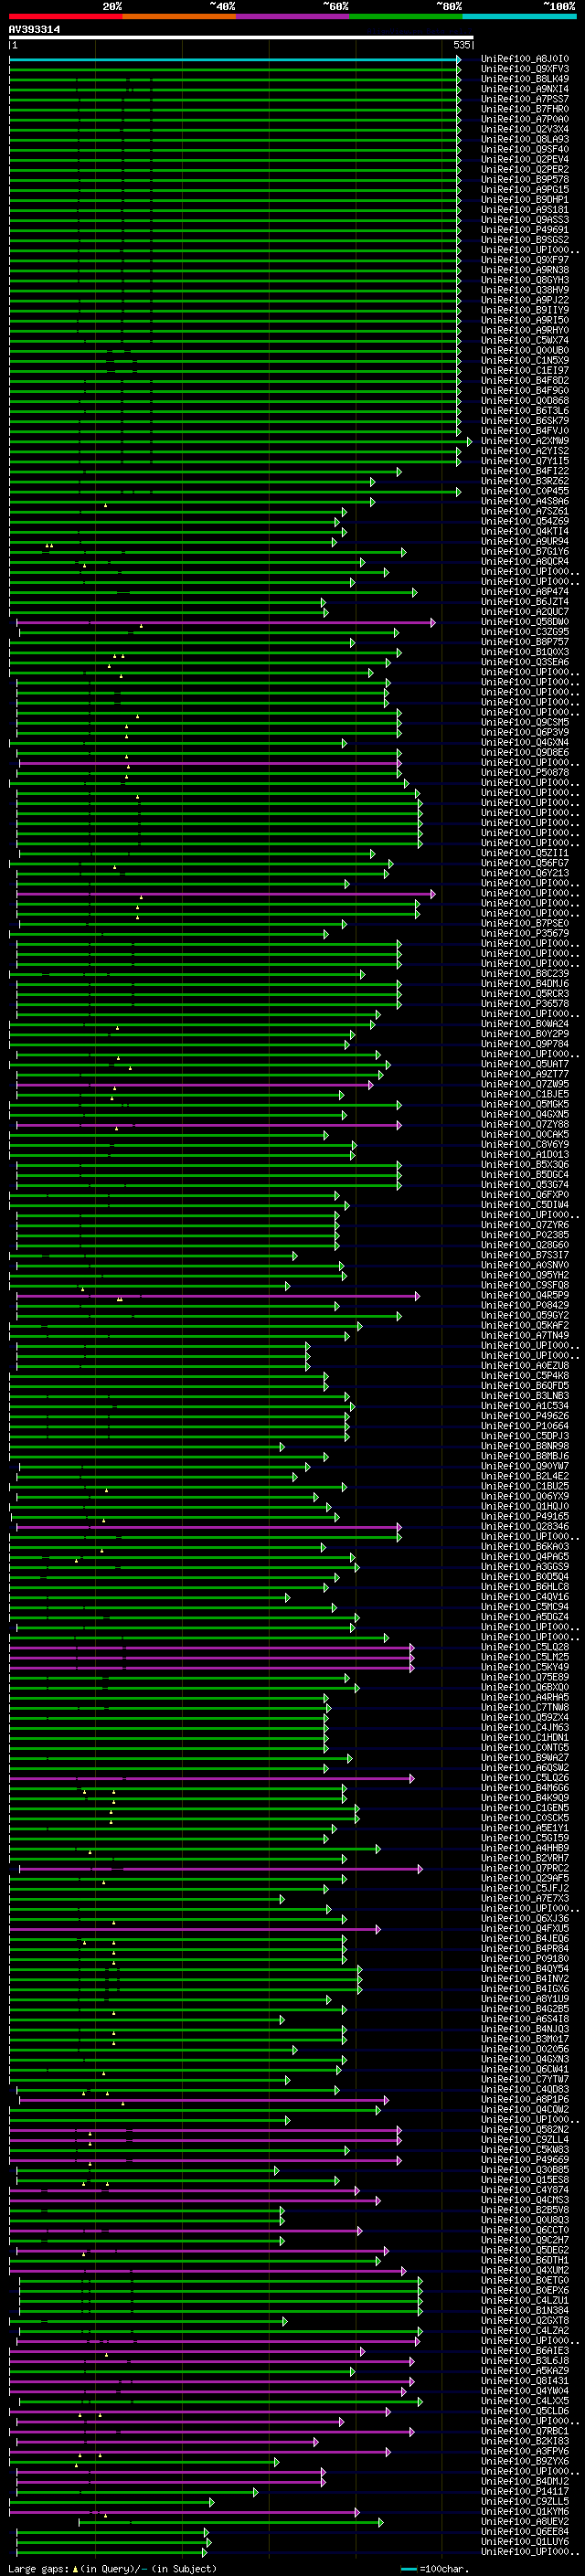
Task: Open hit UniRef100_B3RZ62
Action: pyautogui.click(x=525, y=481)
